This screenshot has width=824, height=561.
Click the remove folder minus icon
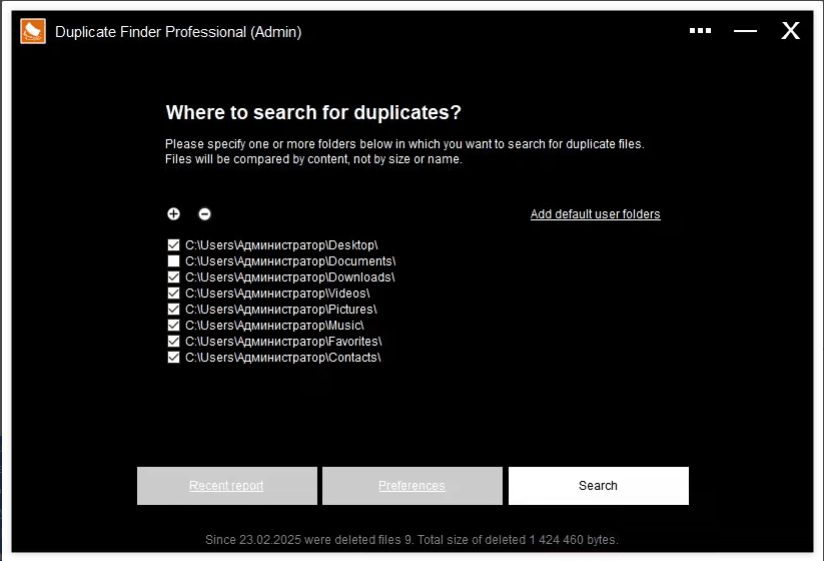click(204, 214)
